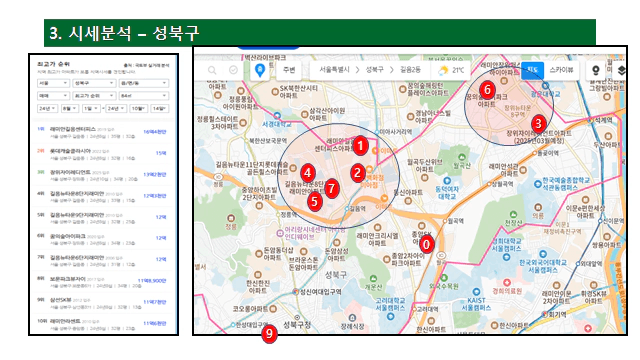The height and width of the screenshot is (360, 640).
Task: Open the start month 8월 dropdown
Action: tap(69, 109)
